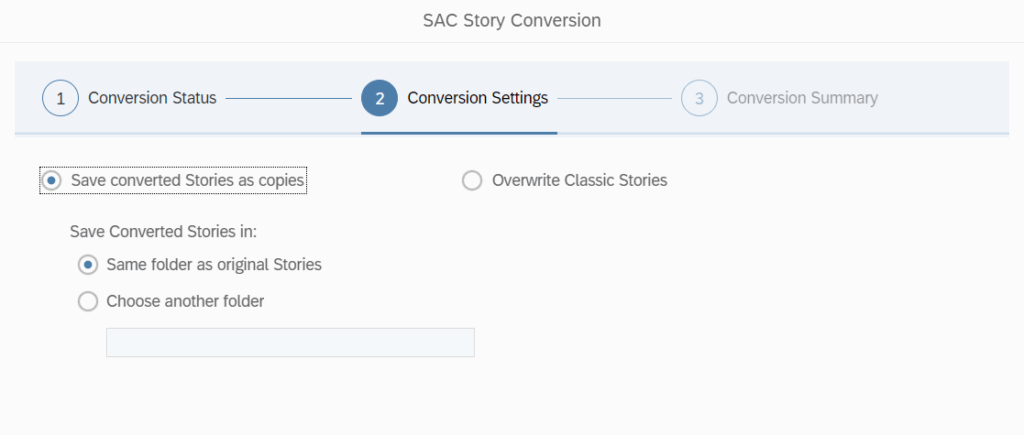The height and width of the screenshot is (435, 1024).
Task: Click the step 3 number circle
Action: [x=699, y=99]
